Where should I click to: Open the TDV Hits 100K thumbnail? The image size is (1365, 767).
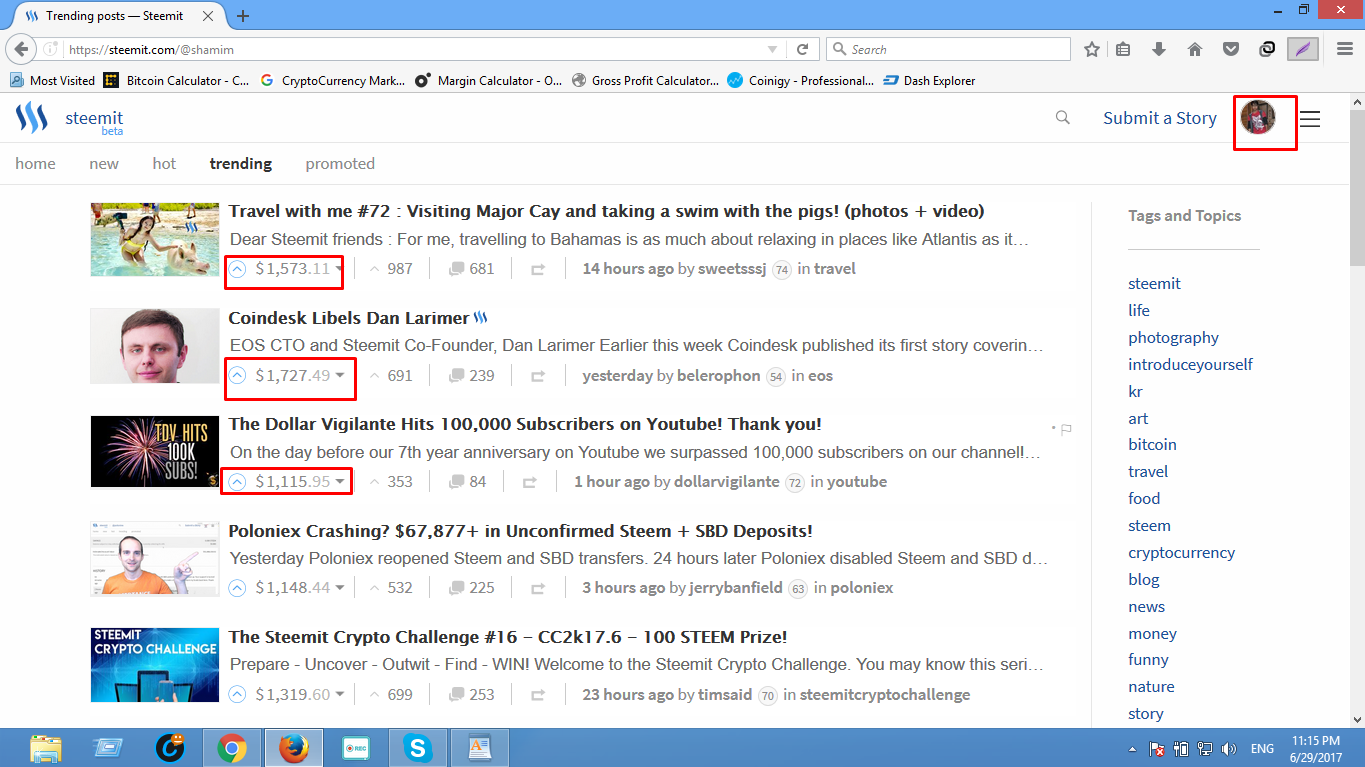155,452
